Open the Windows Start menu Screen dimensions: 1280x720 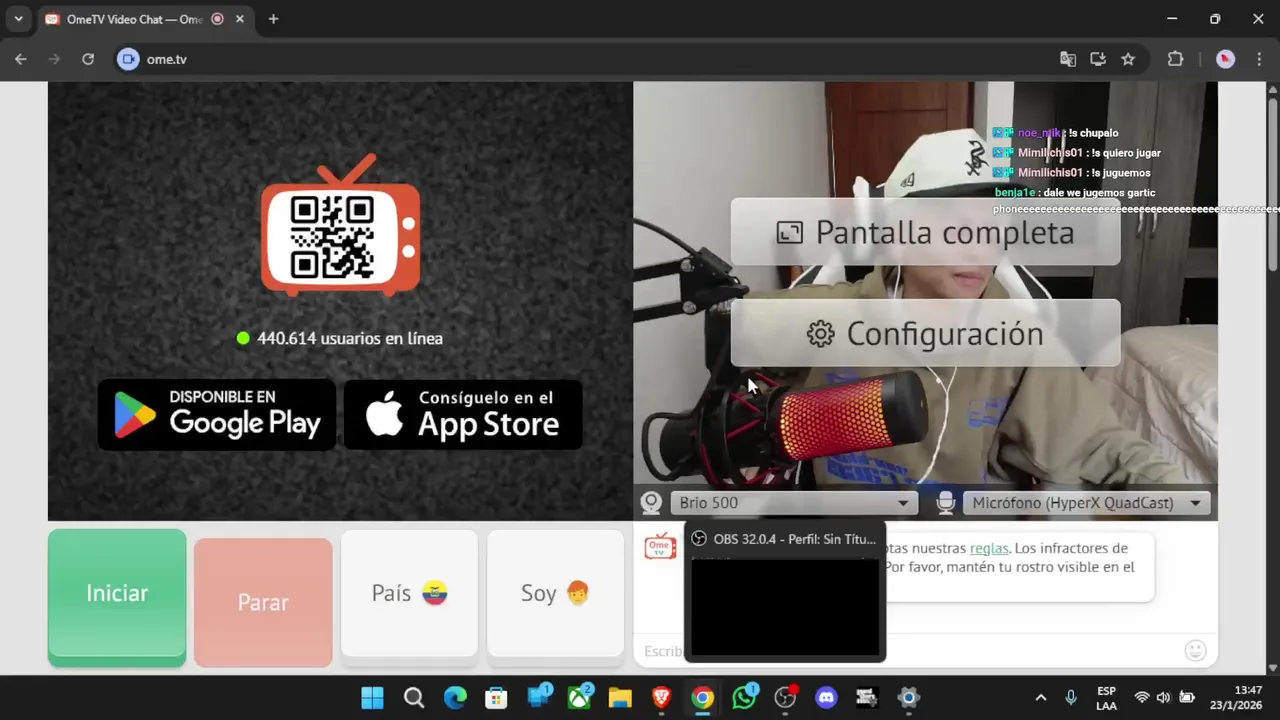tap(372, 698)
